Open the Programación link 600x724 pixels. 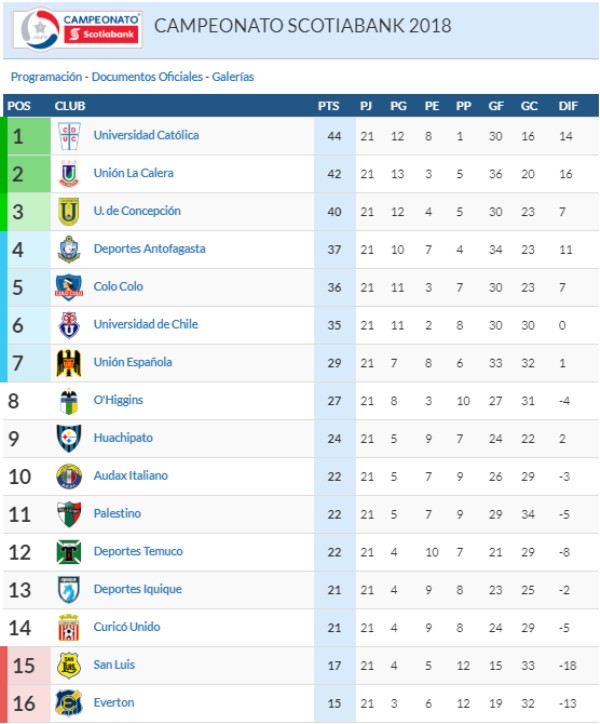tap(46, 76)
